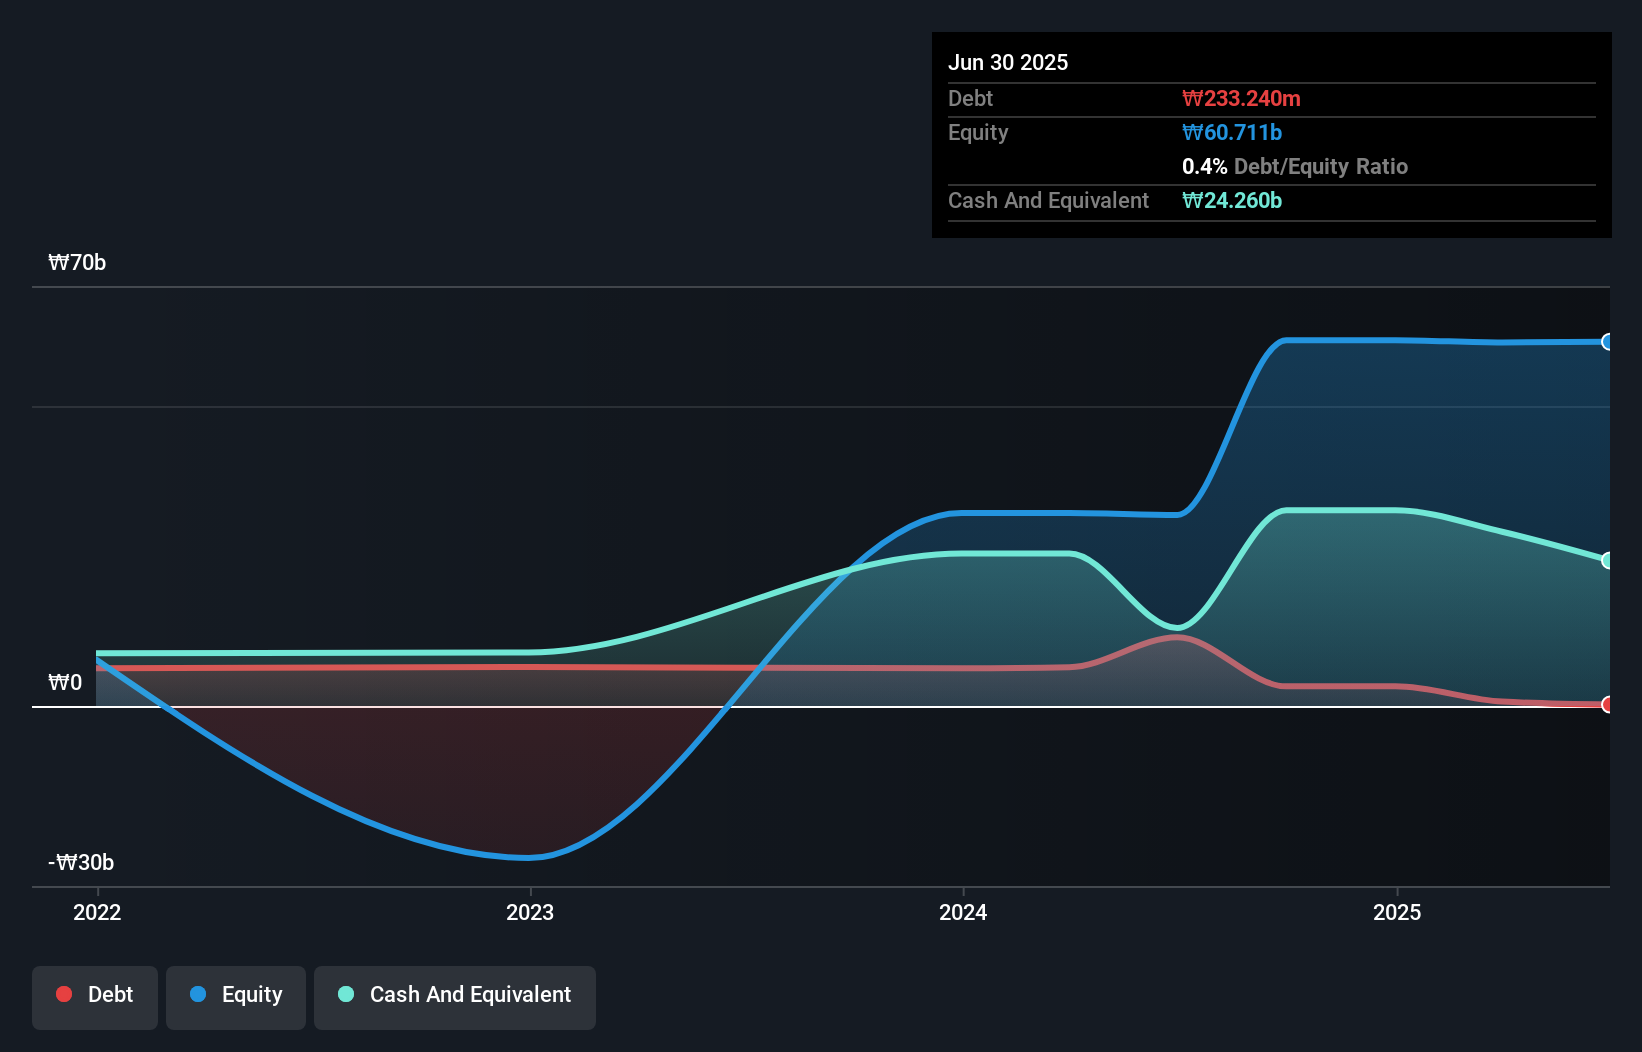Select the Equity endpoint marker on the chart
The image size is (1642, 1052).
coord(1607,341)
